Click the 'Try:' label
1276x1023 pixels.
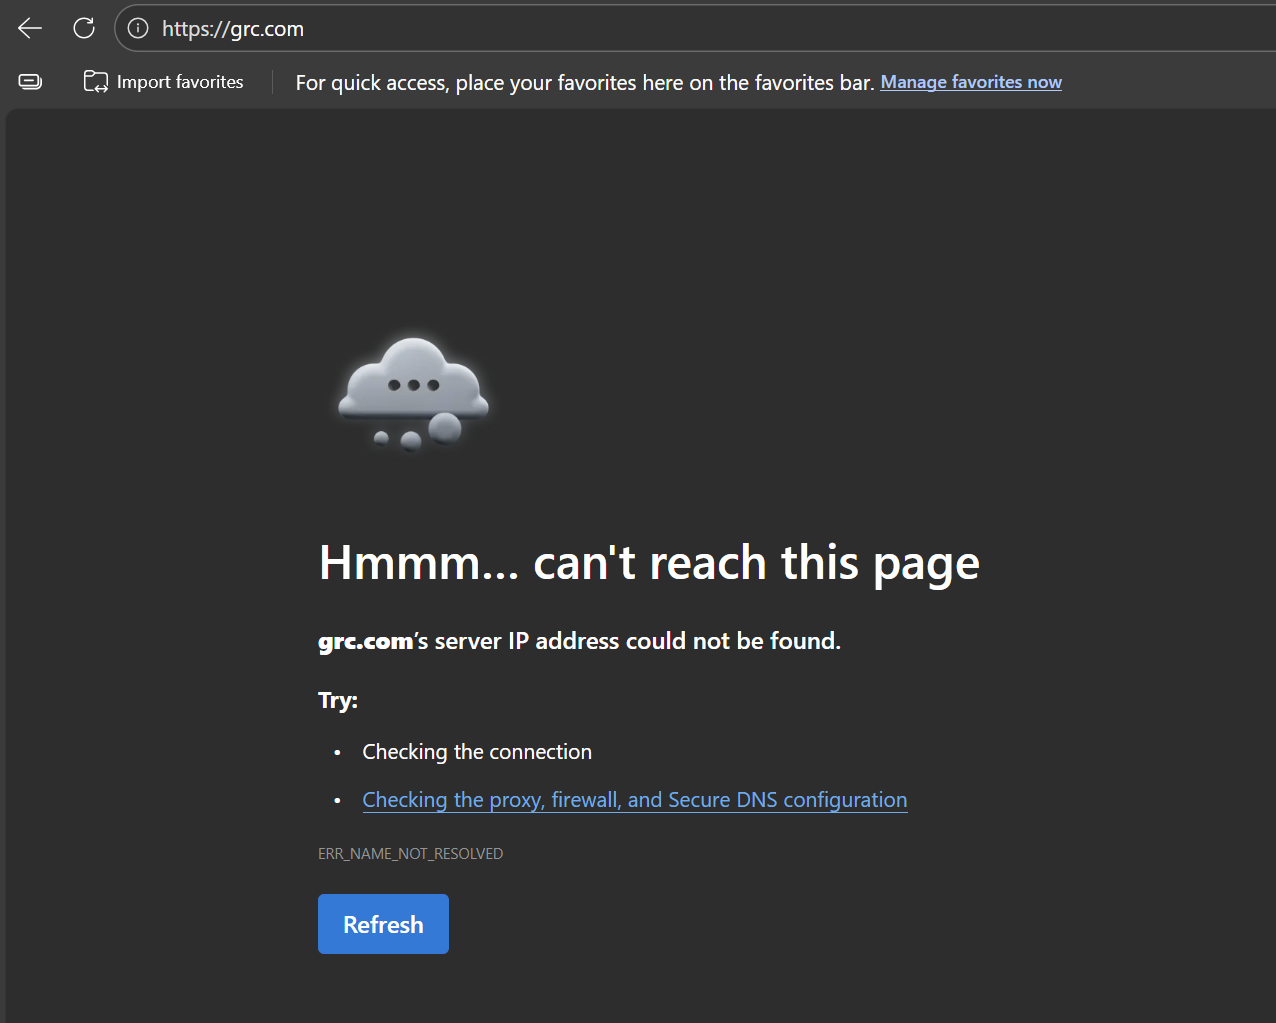point(338,700)
